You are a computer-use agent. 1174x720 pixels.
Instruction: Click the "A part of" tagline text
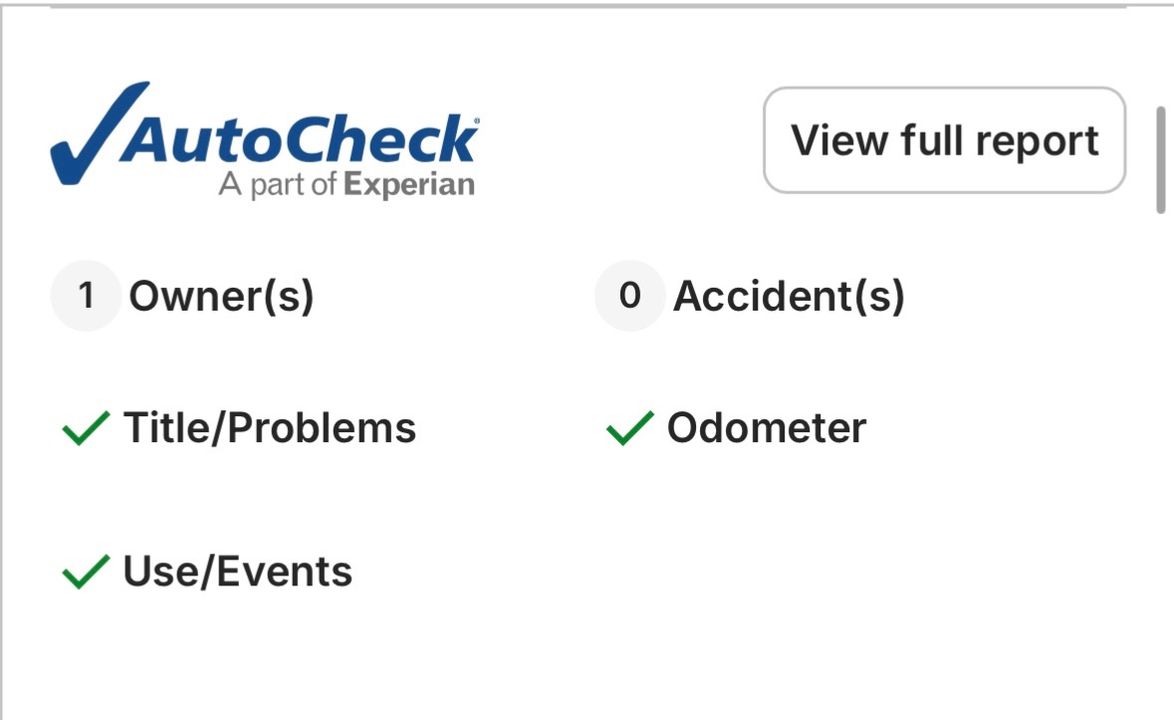(277, 186)
